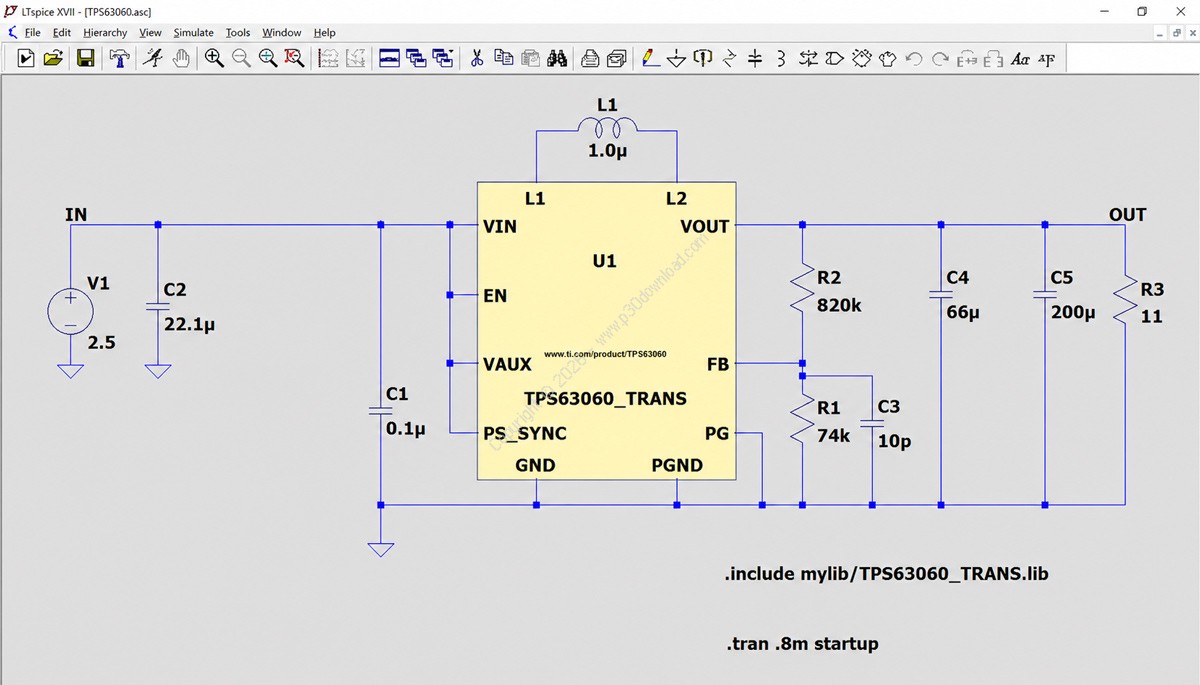Copy with the duplicate pages icon
This screenshot has height=685, width=1200.
504,59
